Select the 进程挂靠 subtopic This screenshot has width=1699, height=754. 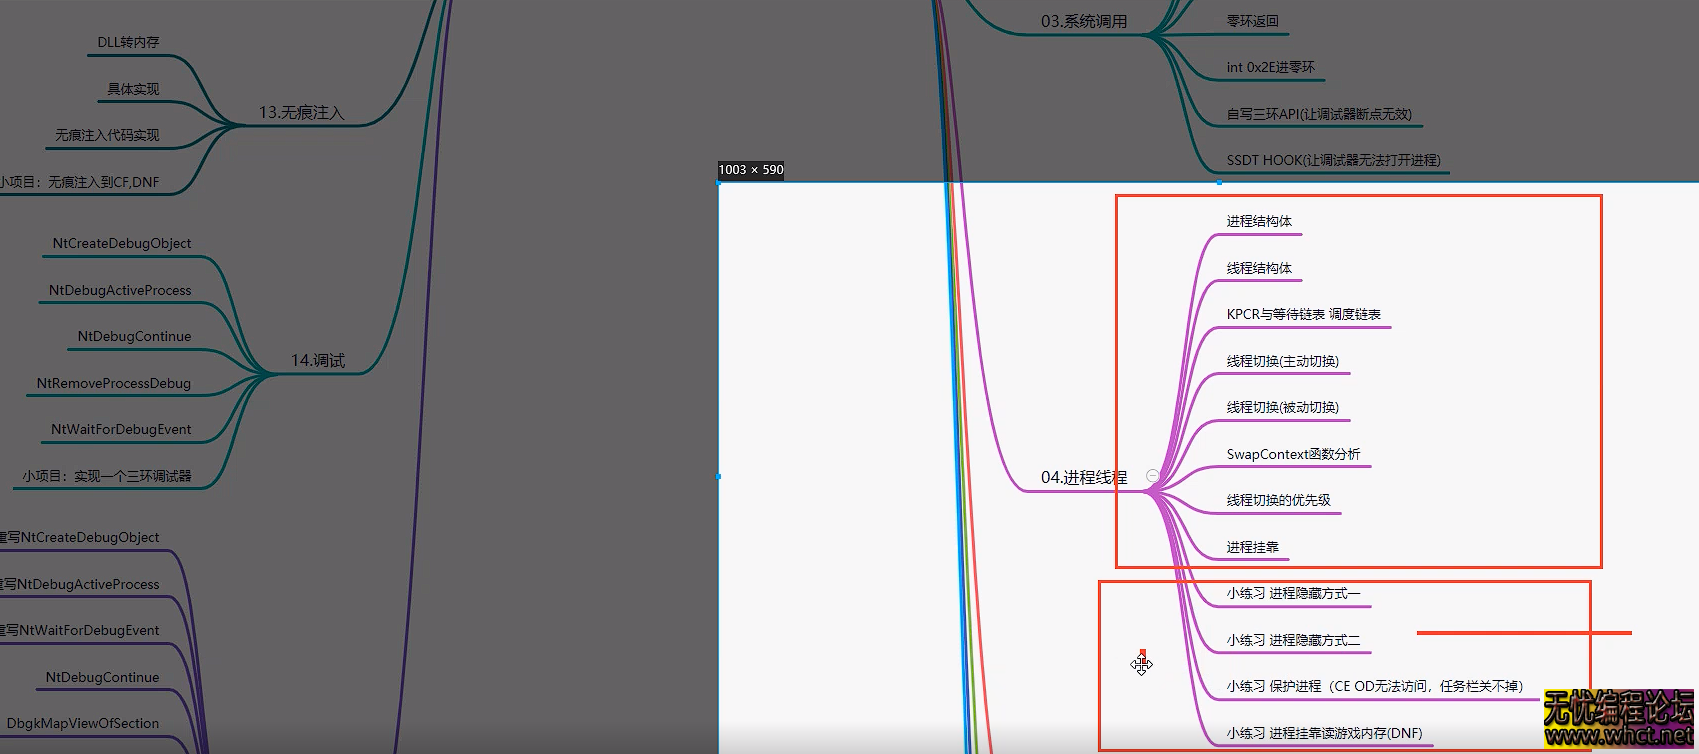click(1252, 548)
